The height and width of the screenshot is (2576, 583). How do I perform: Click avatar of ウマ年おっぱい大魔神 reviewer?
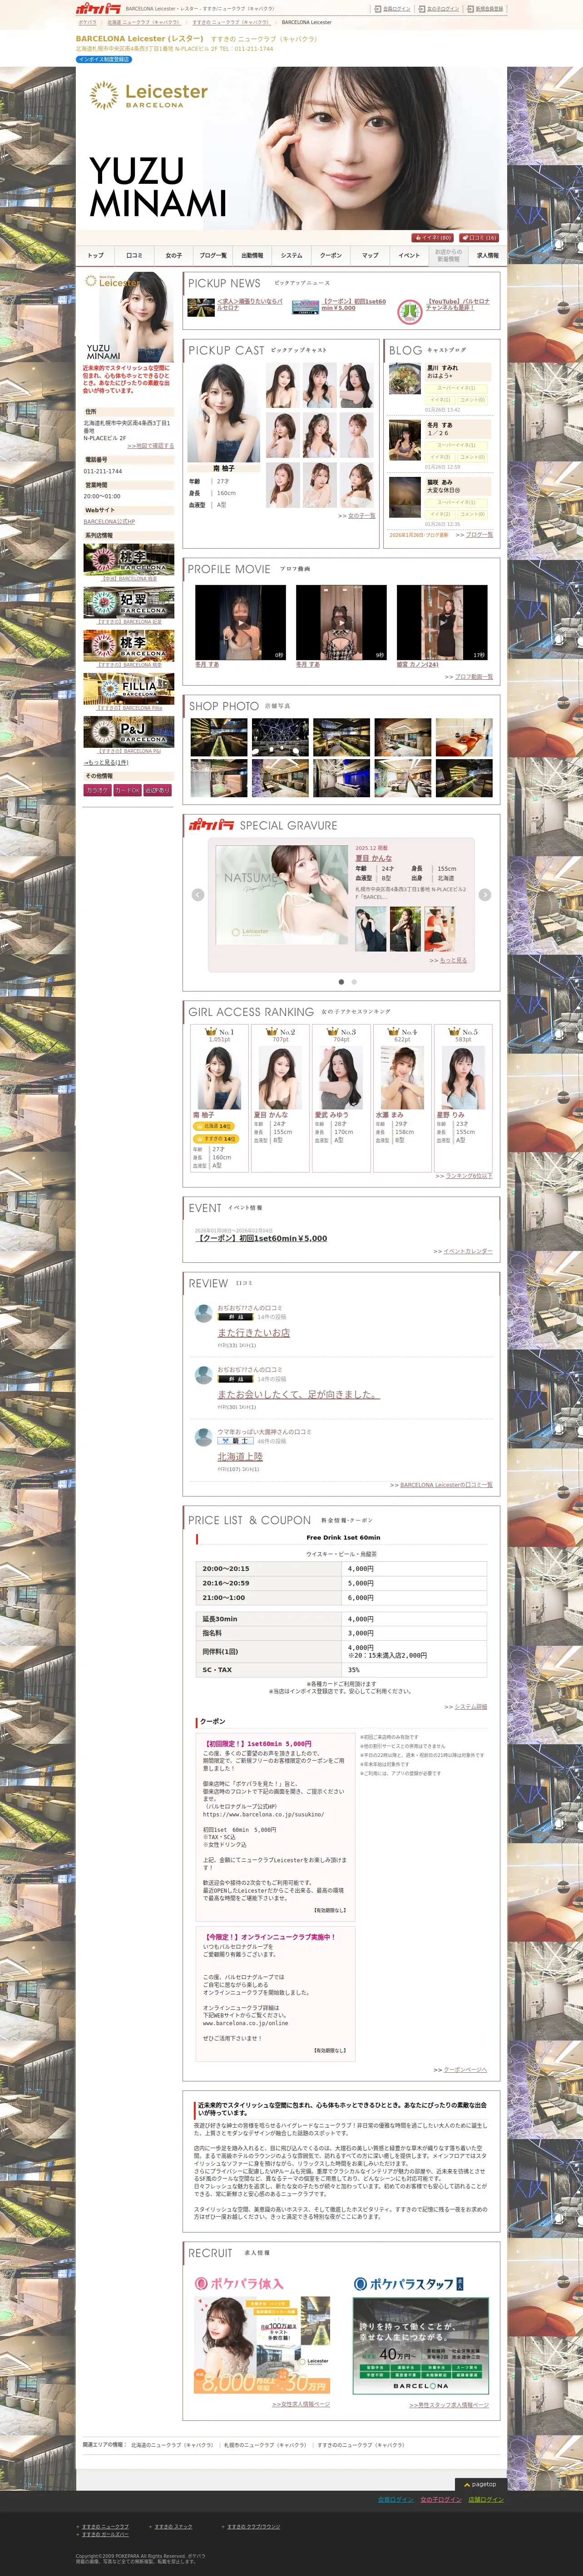[203, 1438]
